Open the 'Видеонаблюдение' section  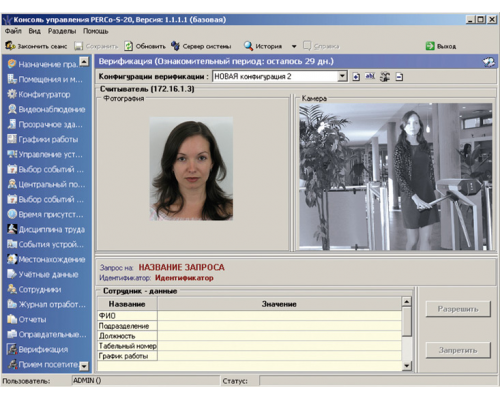(x=46, y=109)
